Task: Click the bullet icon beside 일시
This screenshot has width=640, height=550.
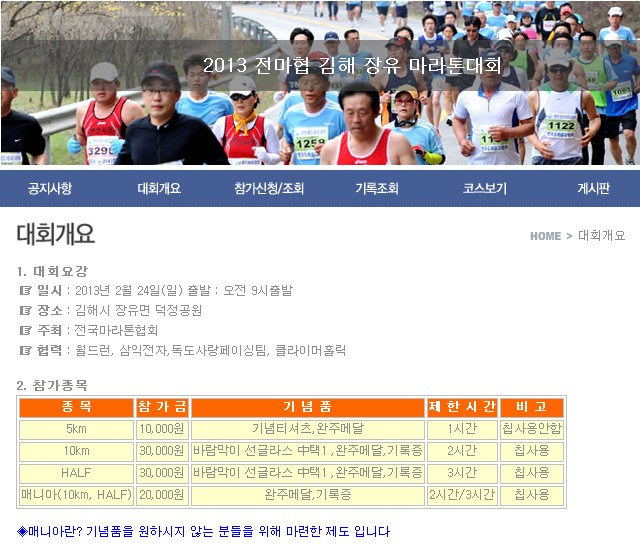Action: pos(25,291)
